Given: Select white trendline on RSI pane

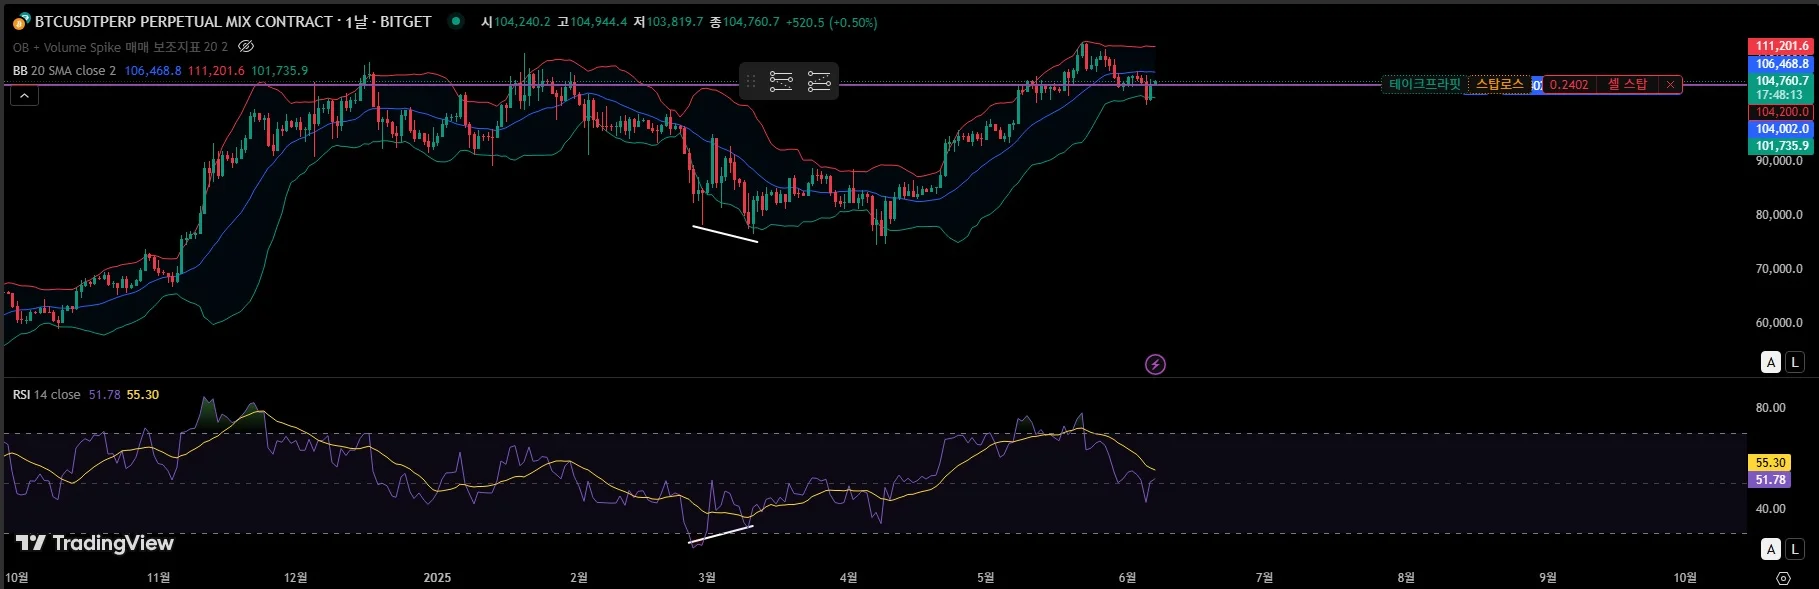Looking at the screenshot, I should click(720, 535).
